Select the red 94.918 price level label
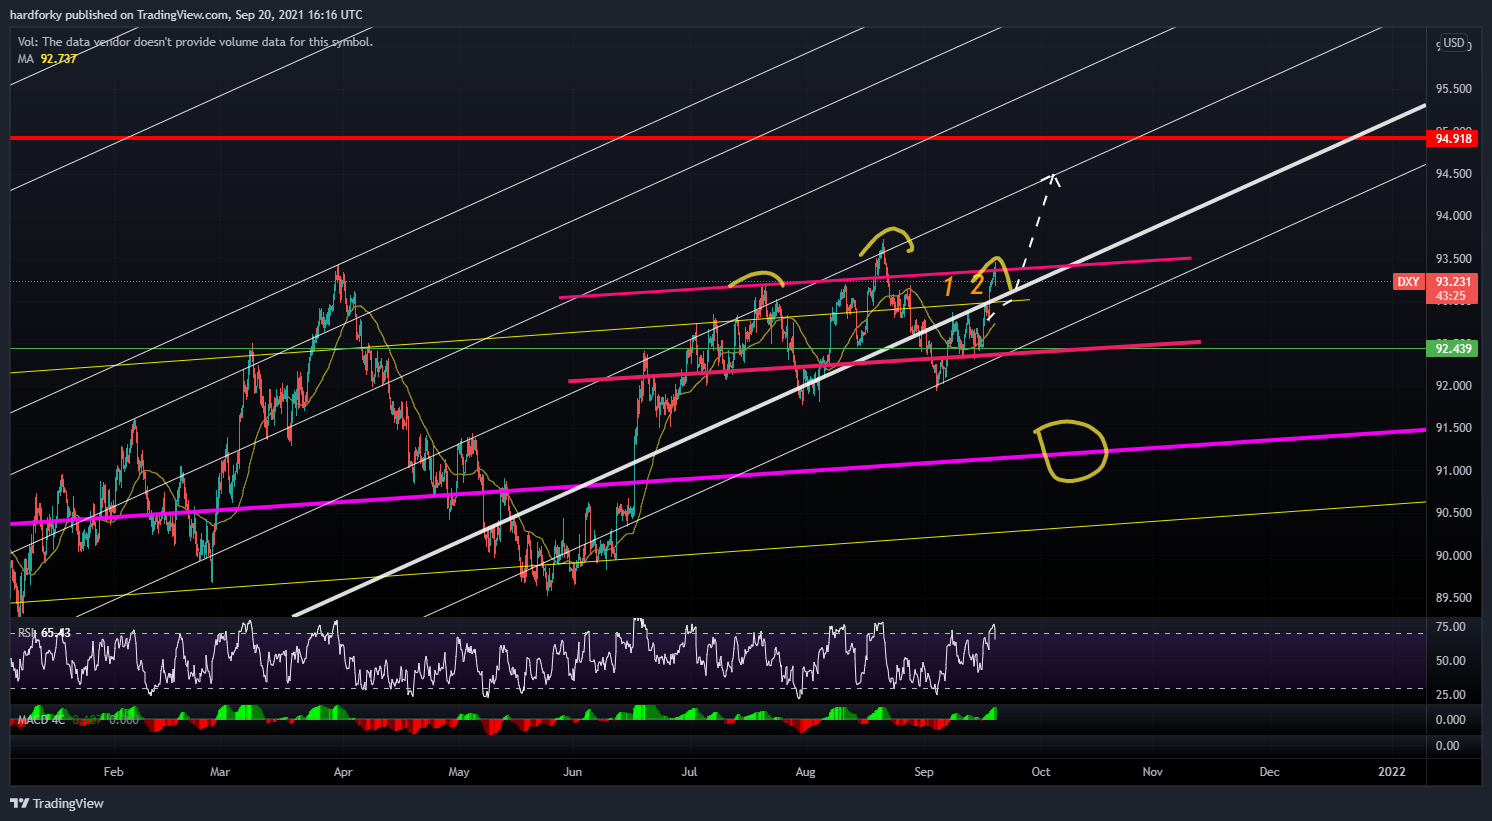Viewport: 1492px width, 821px height. point(1453,139)
